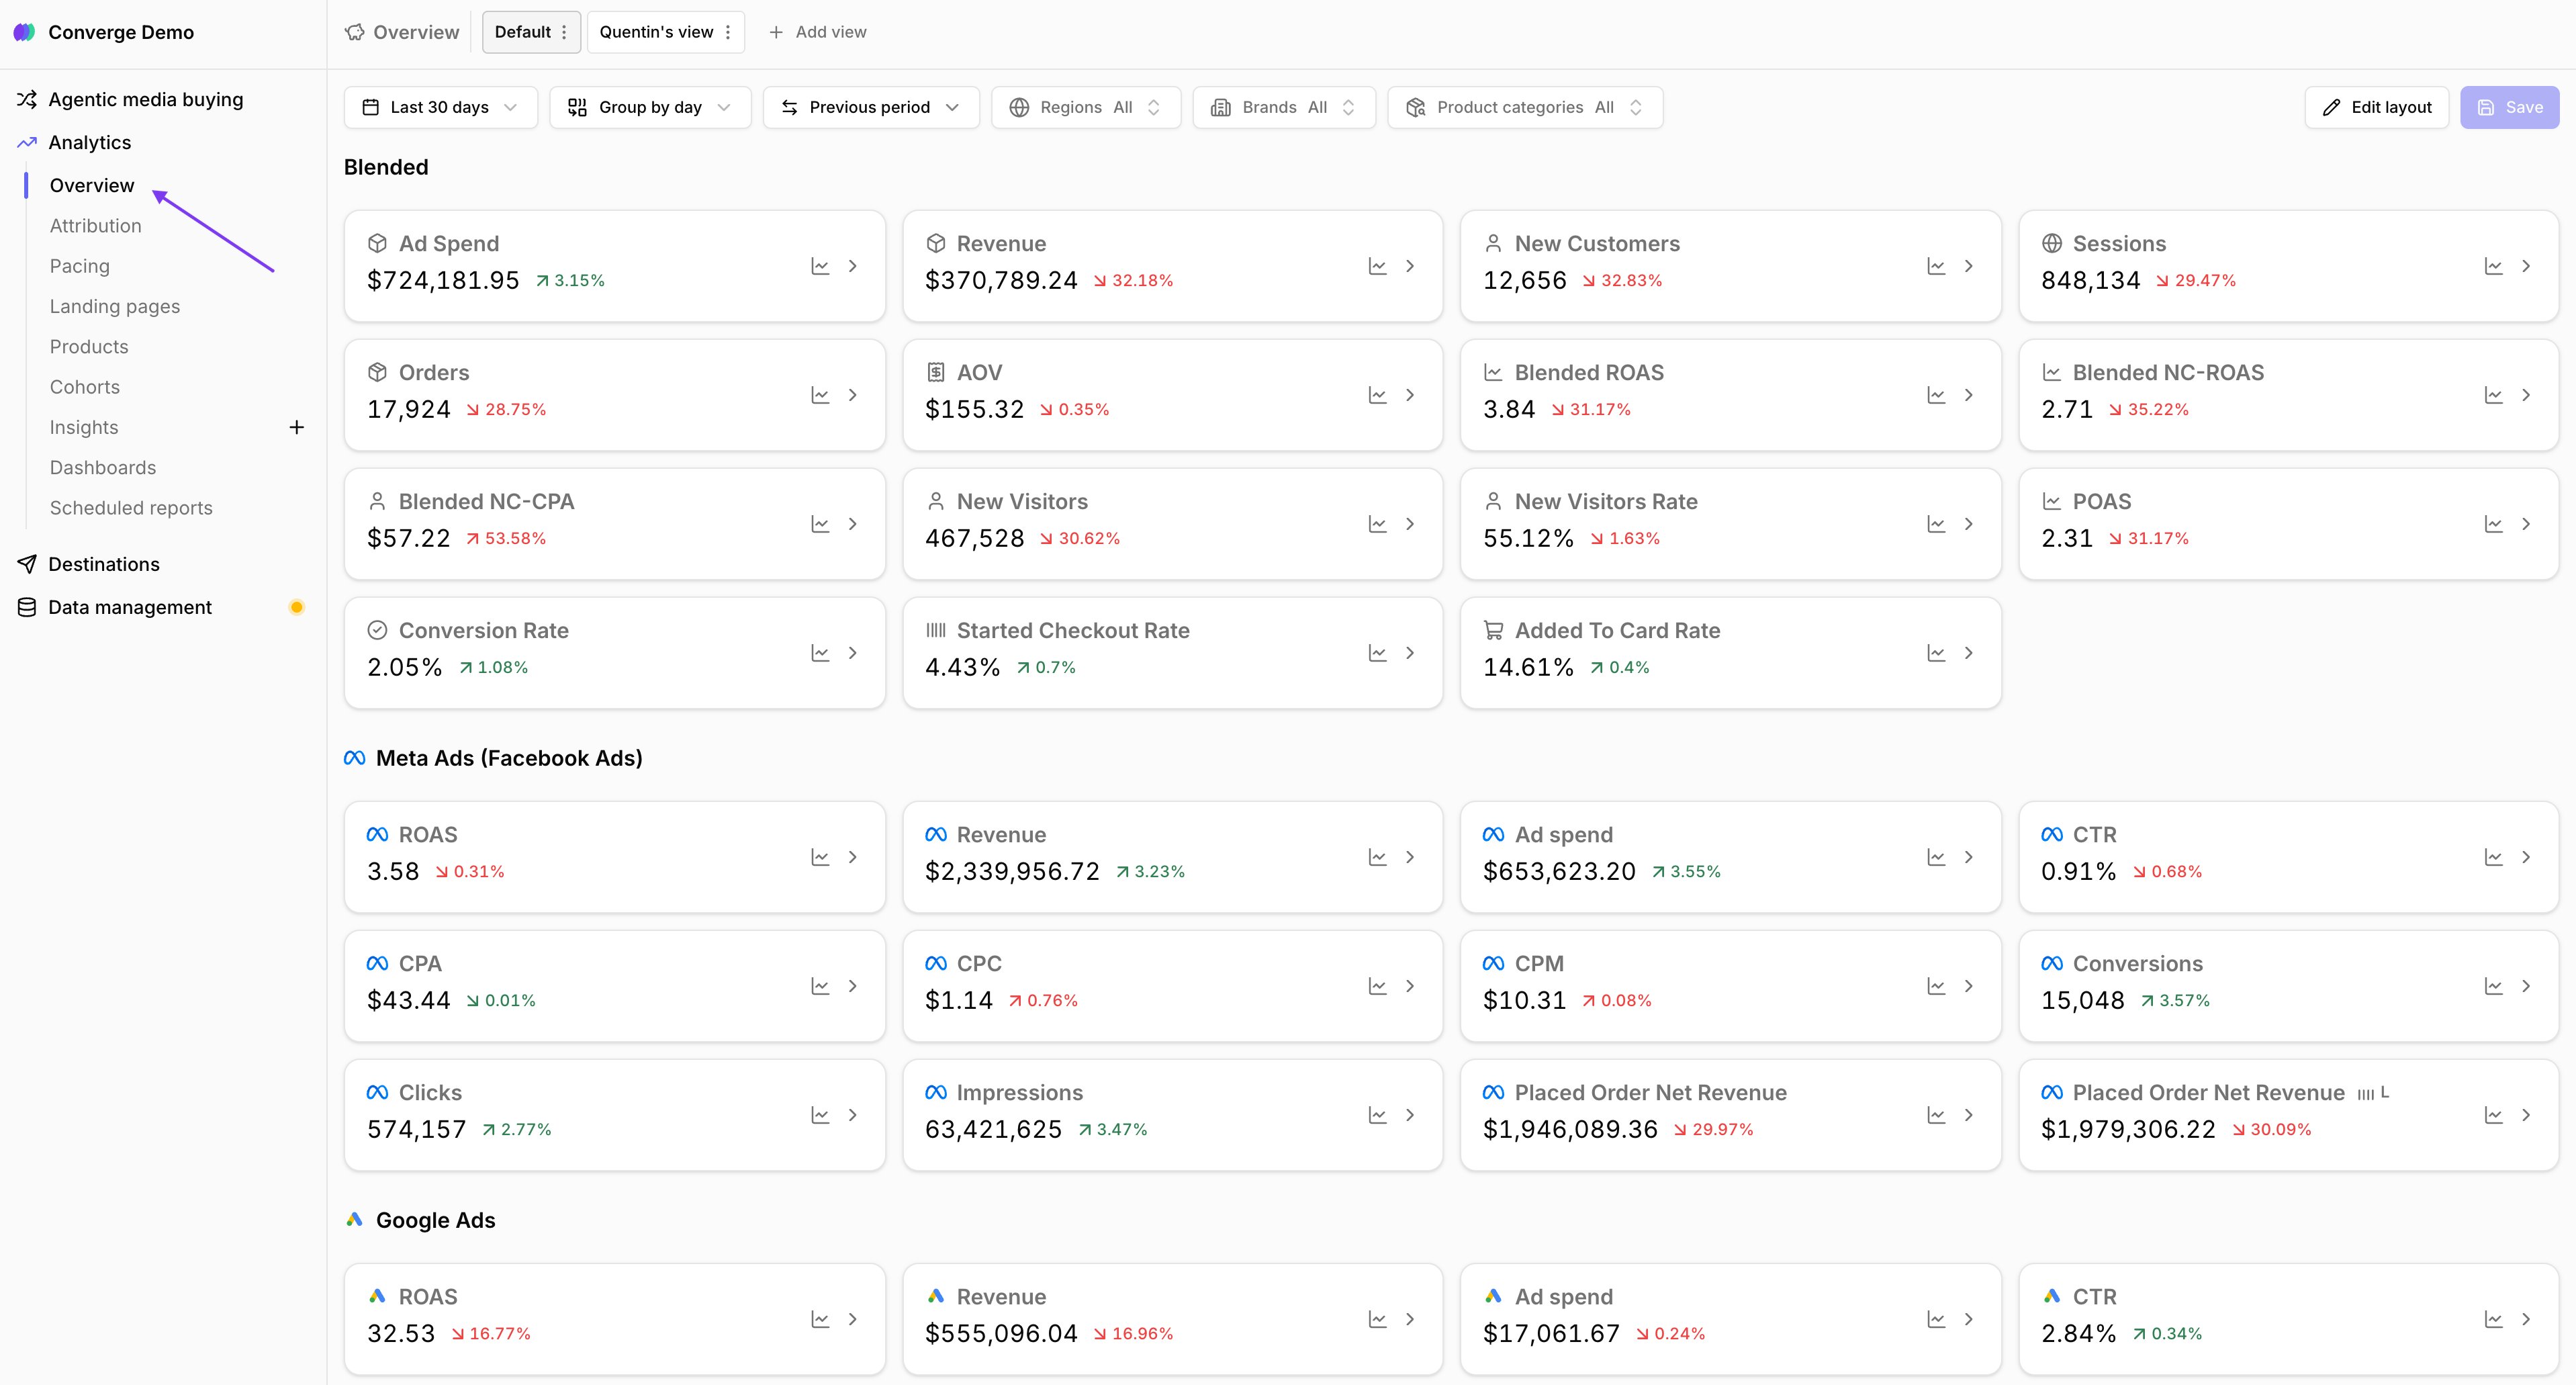
Task: Click chart icon on Meta Conversions card
Action: pyautogui.click(x=2493, y=986)
